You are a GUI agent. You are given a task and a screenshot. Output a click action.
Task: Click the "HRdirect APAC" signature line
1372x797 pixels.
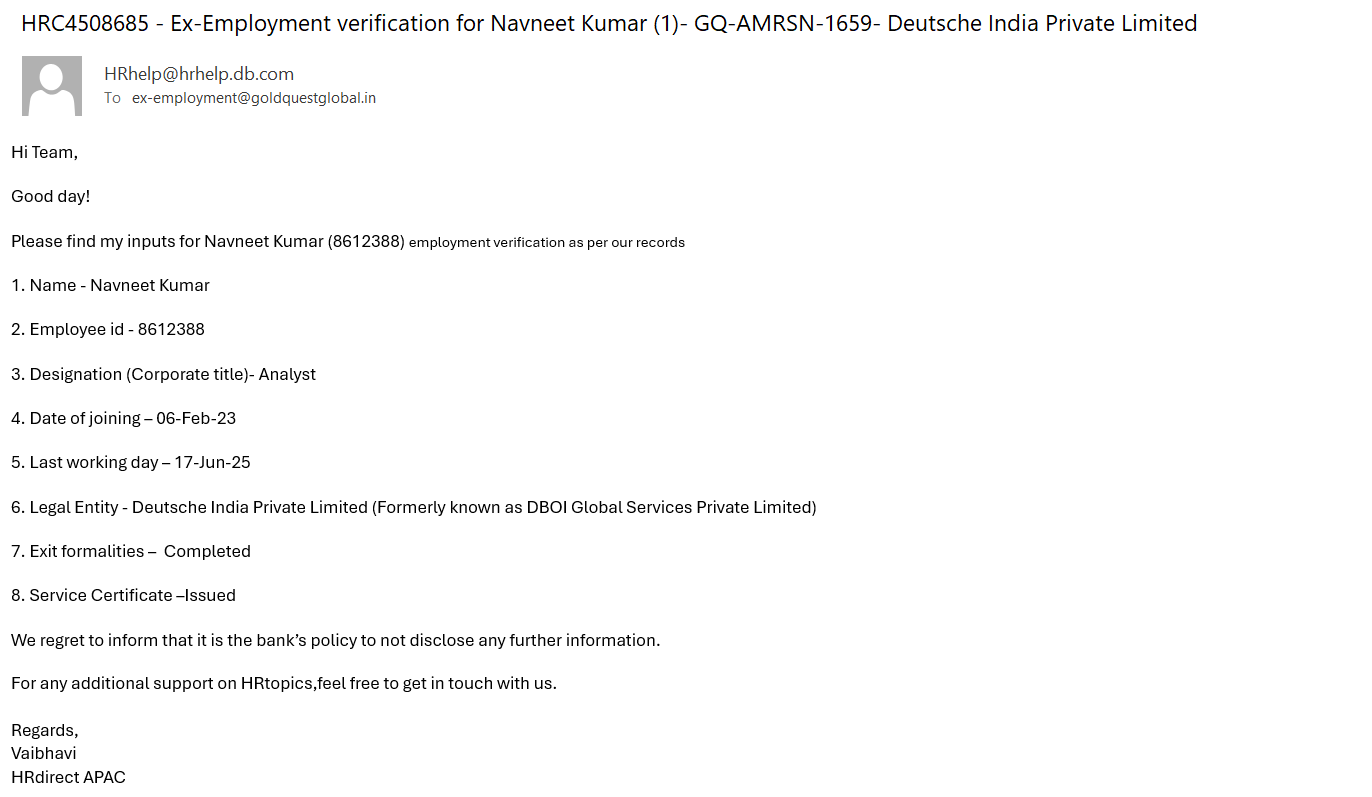68,778
